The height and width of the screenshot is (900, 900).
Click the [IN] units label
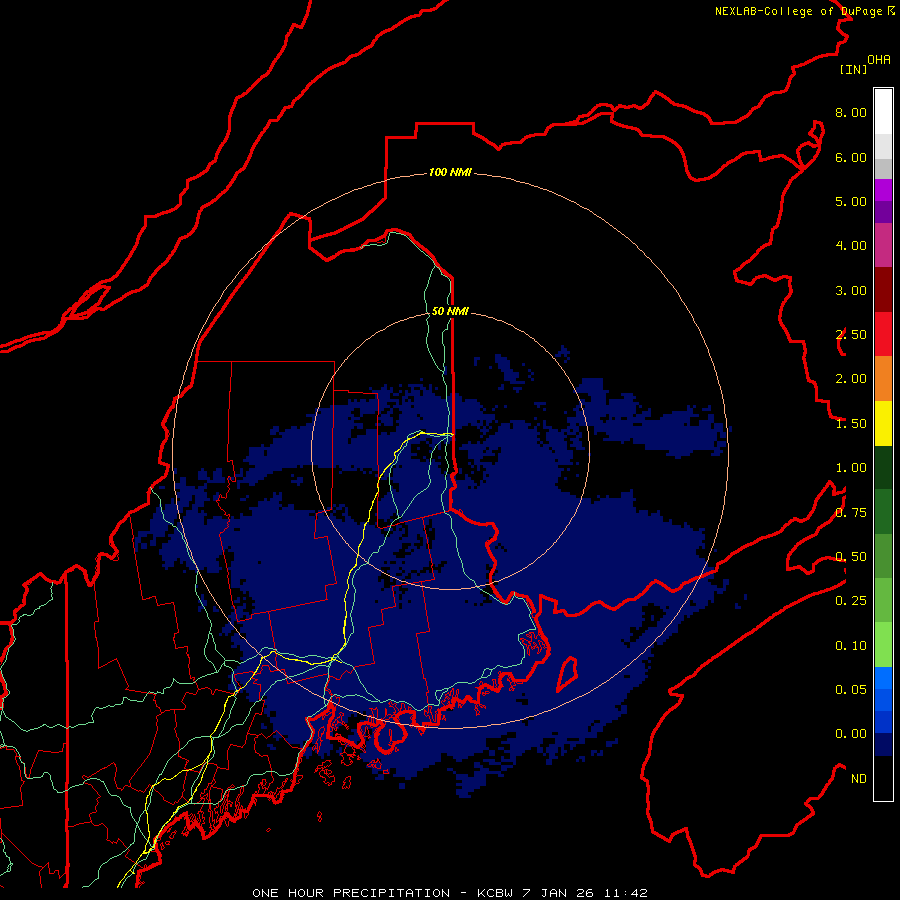pyautogui.click(x=854, y=69)
